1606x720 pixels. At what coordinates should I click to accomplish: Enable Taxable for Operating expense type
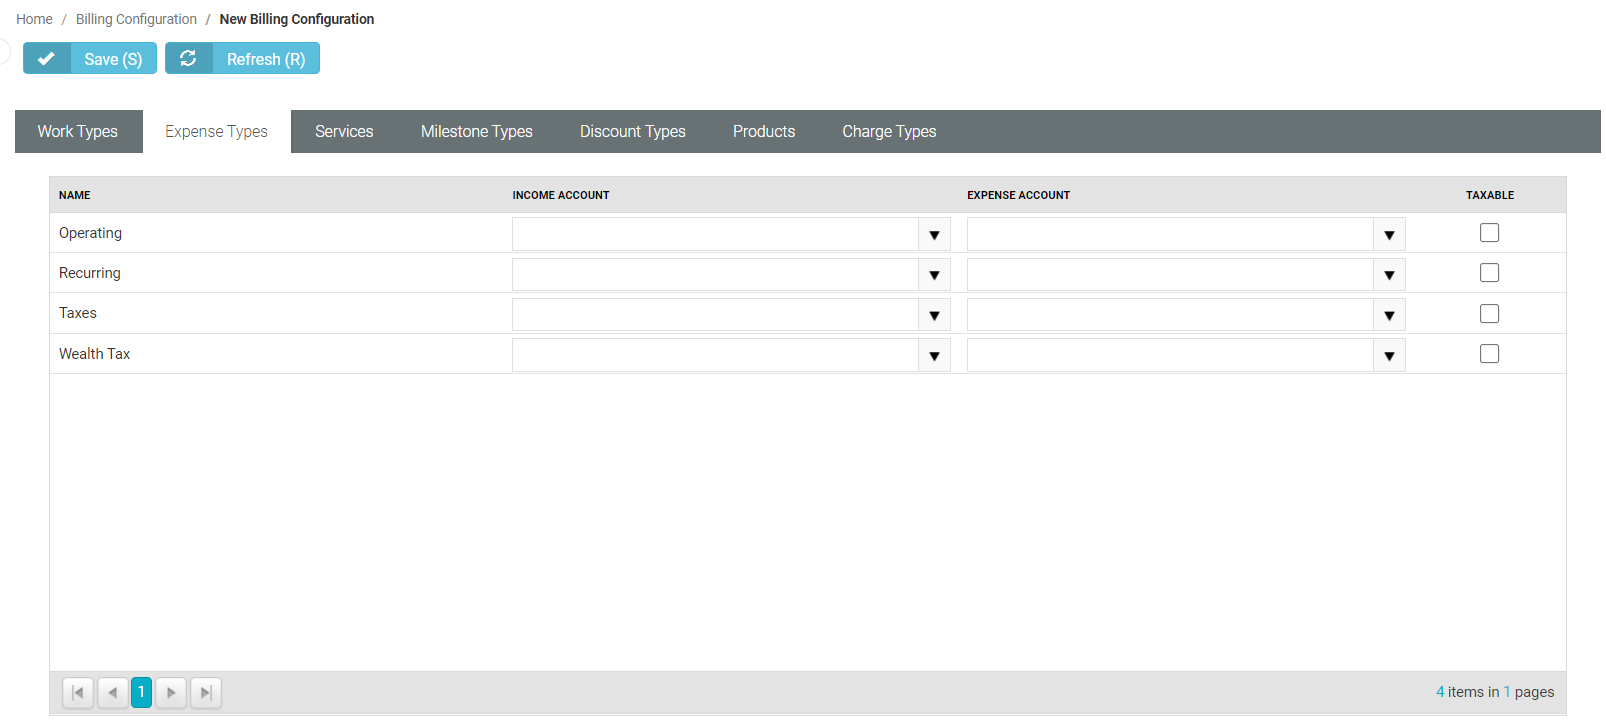1489,233
